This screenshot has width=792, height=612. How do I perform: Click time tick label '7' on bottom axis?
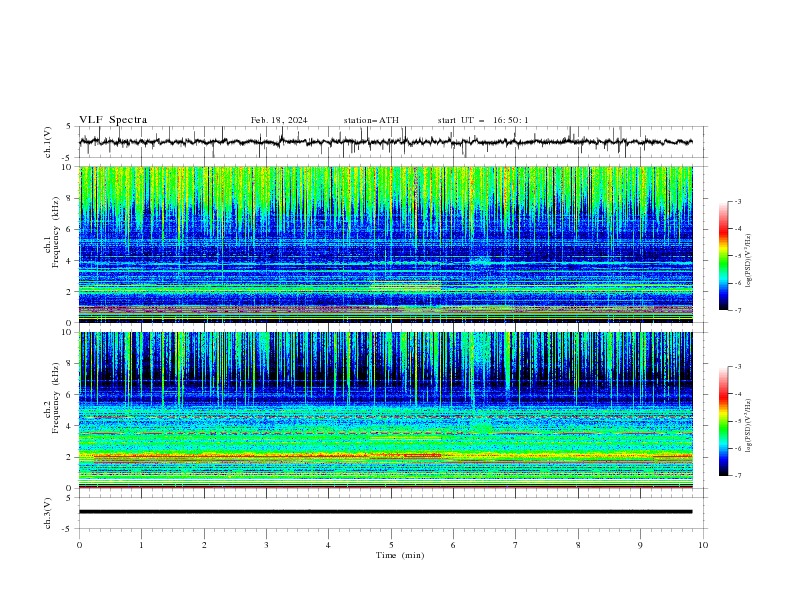(x=516, y=545)
